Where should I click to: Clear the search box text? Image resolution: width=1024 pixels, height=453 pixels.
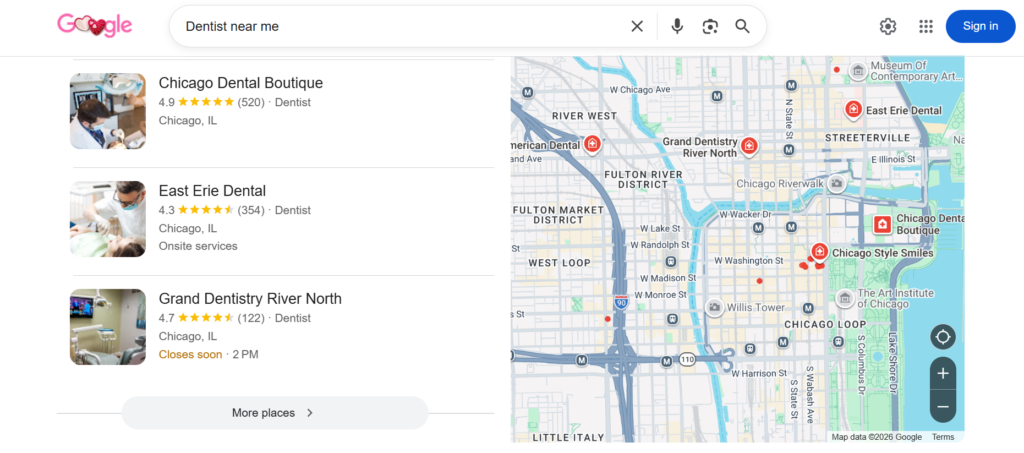point(637,26)
